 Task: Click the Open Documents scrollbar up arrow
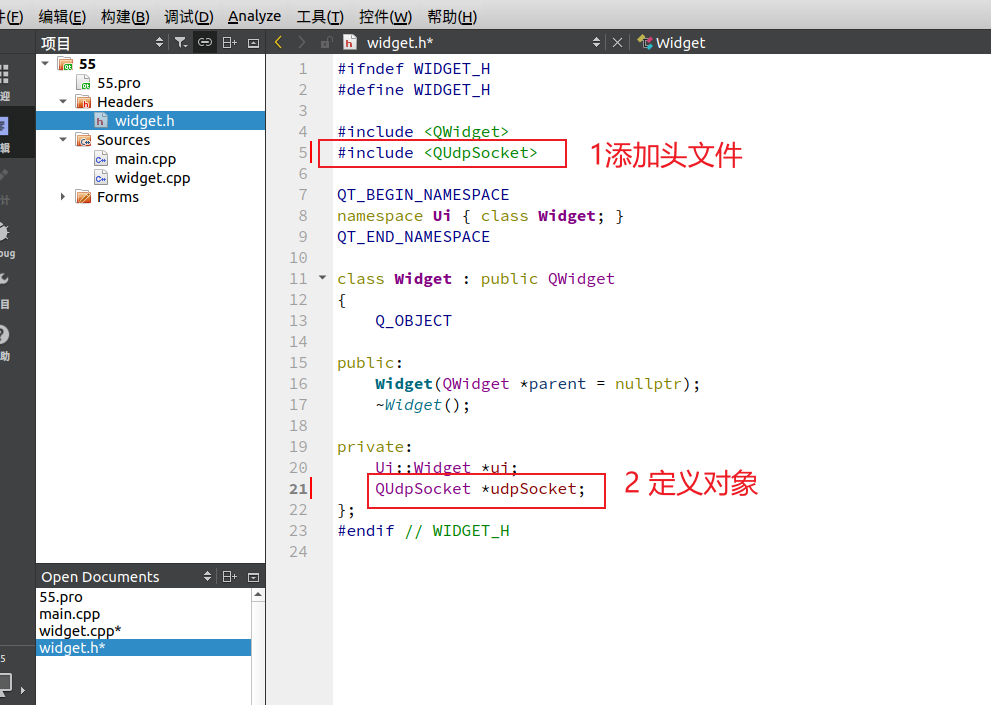[258, 594]
